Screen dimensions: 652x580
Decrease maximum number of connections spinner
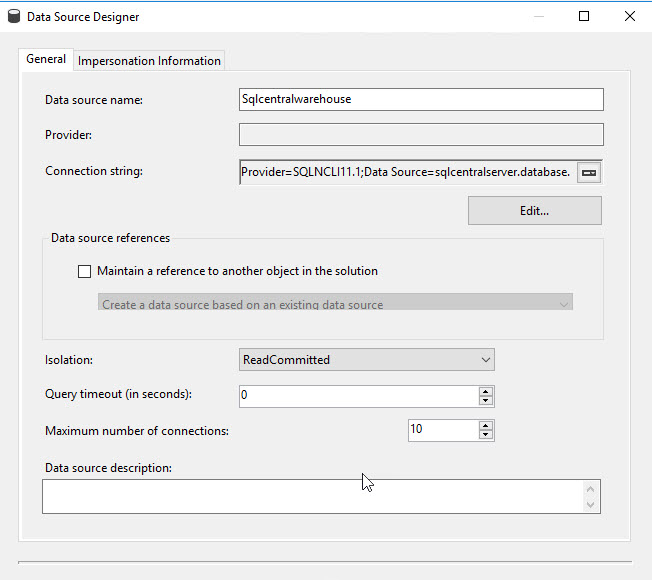pos(486,435)
